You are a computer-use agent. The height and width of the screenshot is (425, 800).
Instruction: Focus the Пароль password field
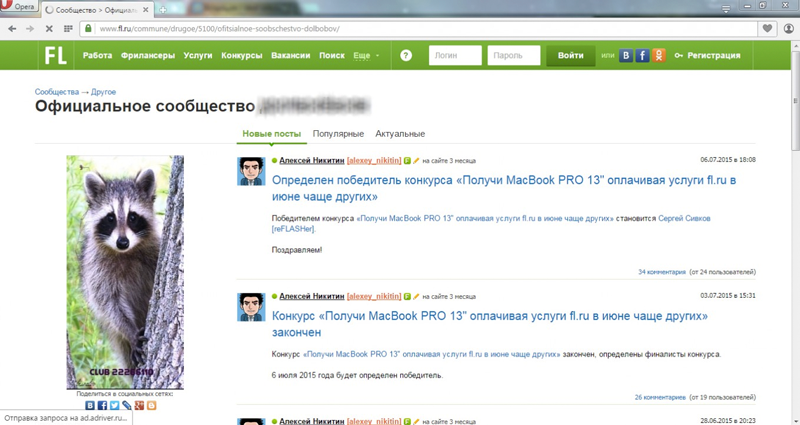coord(514,56)
